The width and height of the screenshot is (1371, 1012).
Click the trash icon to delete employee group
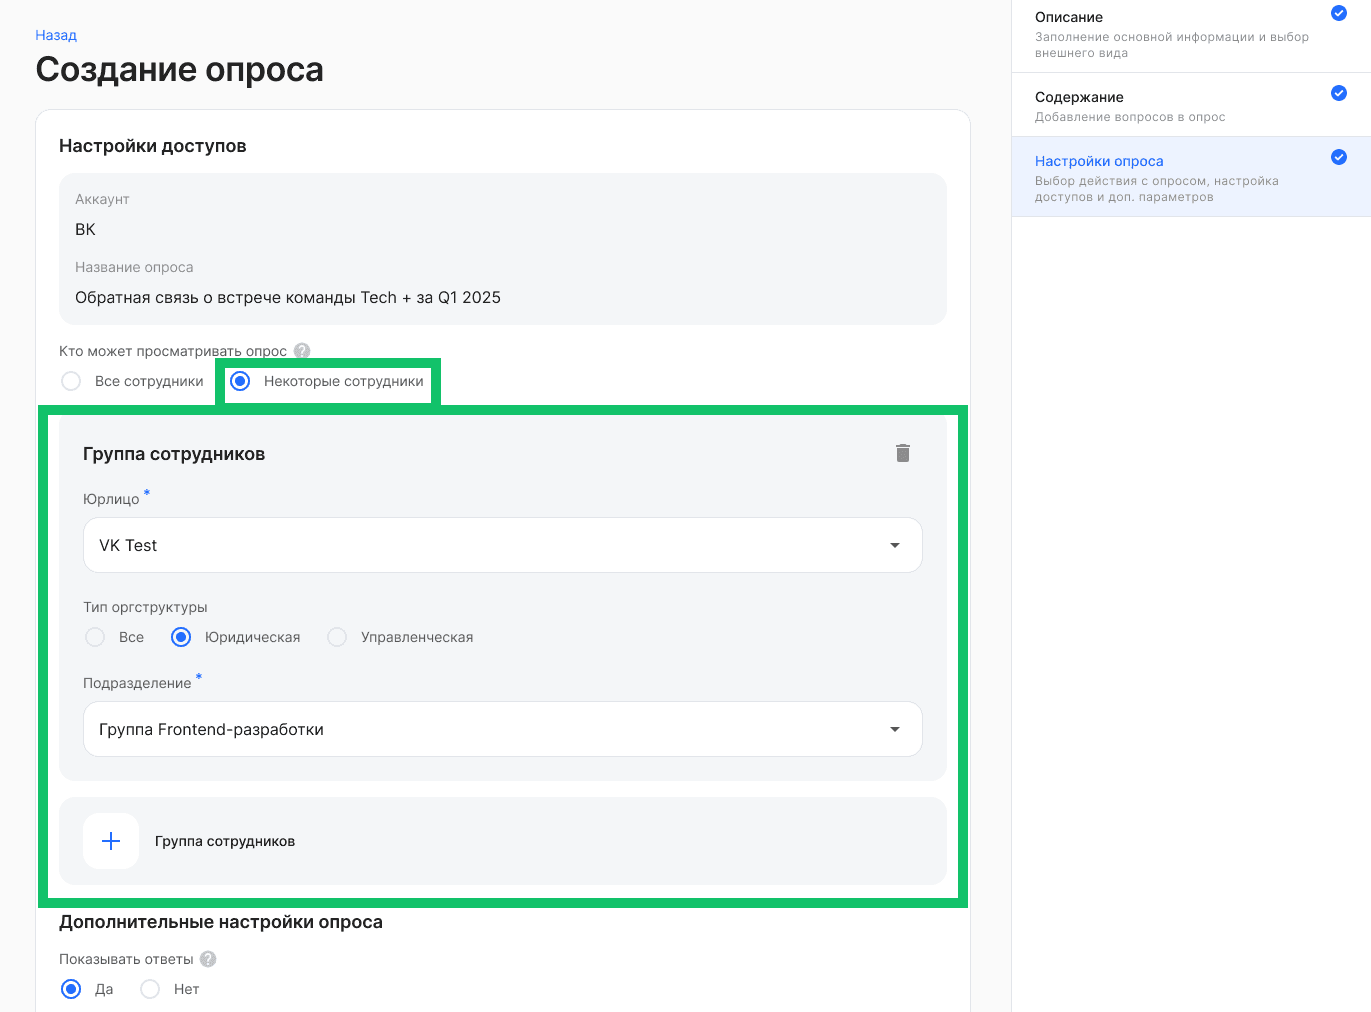[x=903, y=453]
